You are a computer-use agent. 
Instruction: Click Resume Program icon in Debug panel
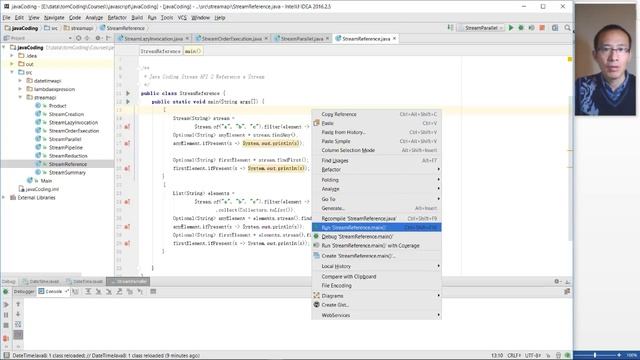coord(6,304)
